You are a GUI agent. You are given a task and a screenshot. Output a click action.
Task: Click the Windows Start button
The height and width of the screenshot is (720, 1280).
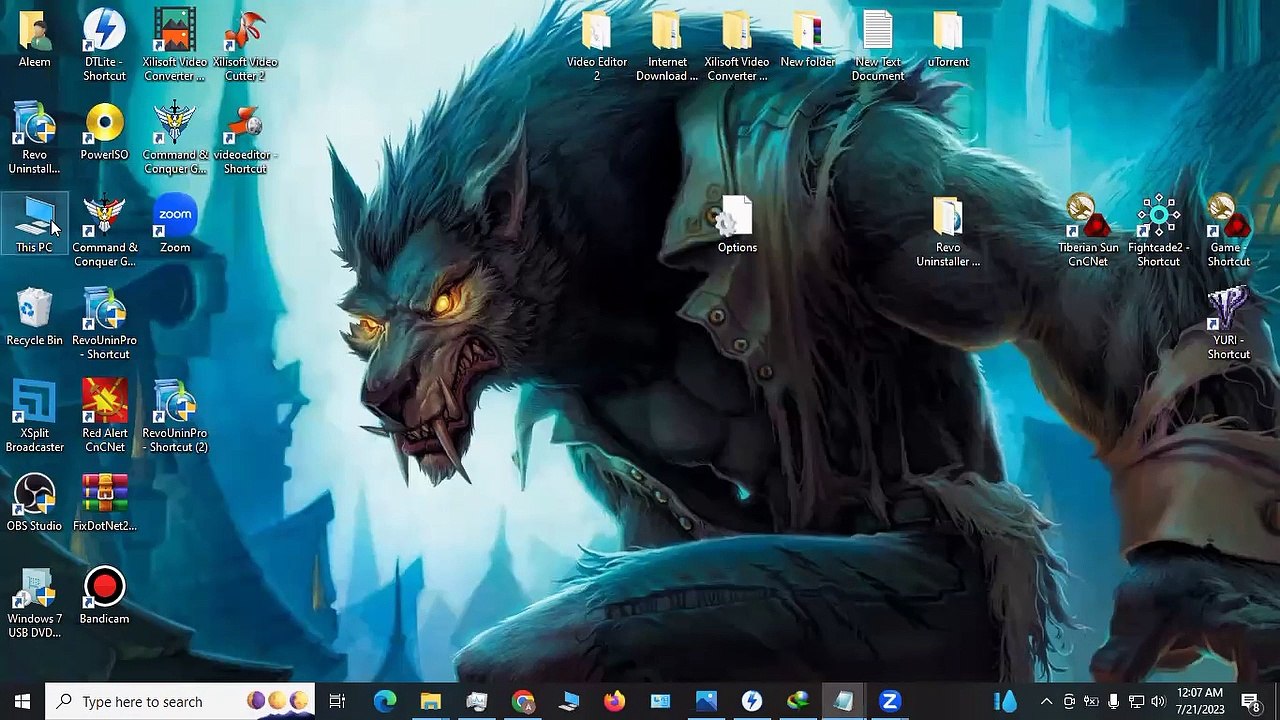click(22, 702)
